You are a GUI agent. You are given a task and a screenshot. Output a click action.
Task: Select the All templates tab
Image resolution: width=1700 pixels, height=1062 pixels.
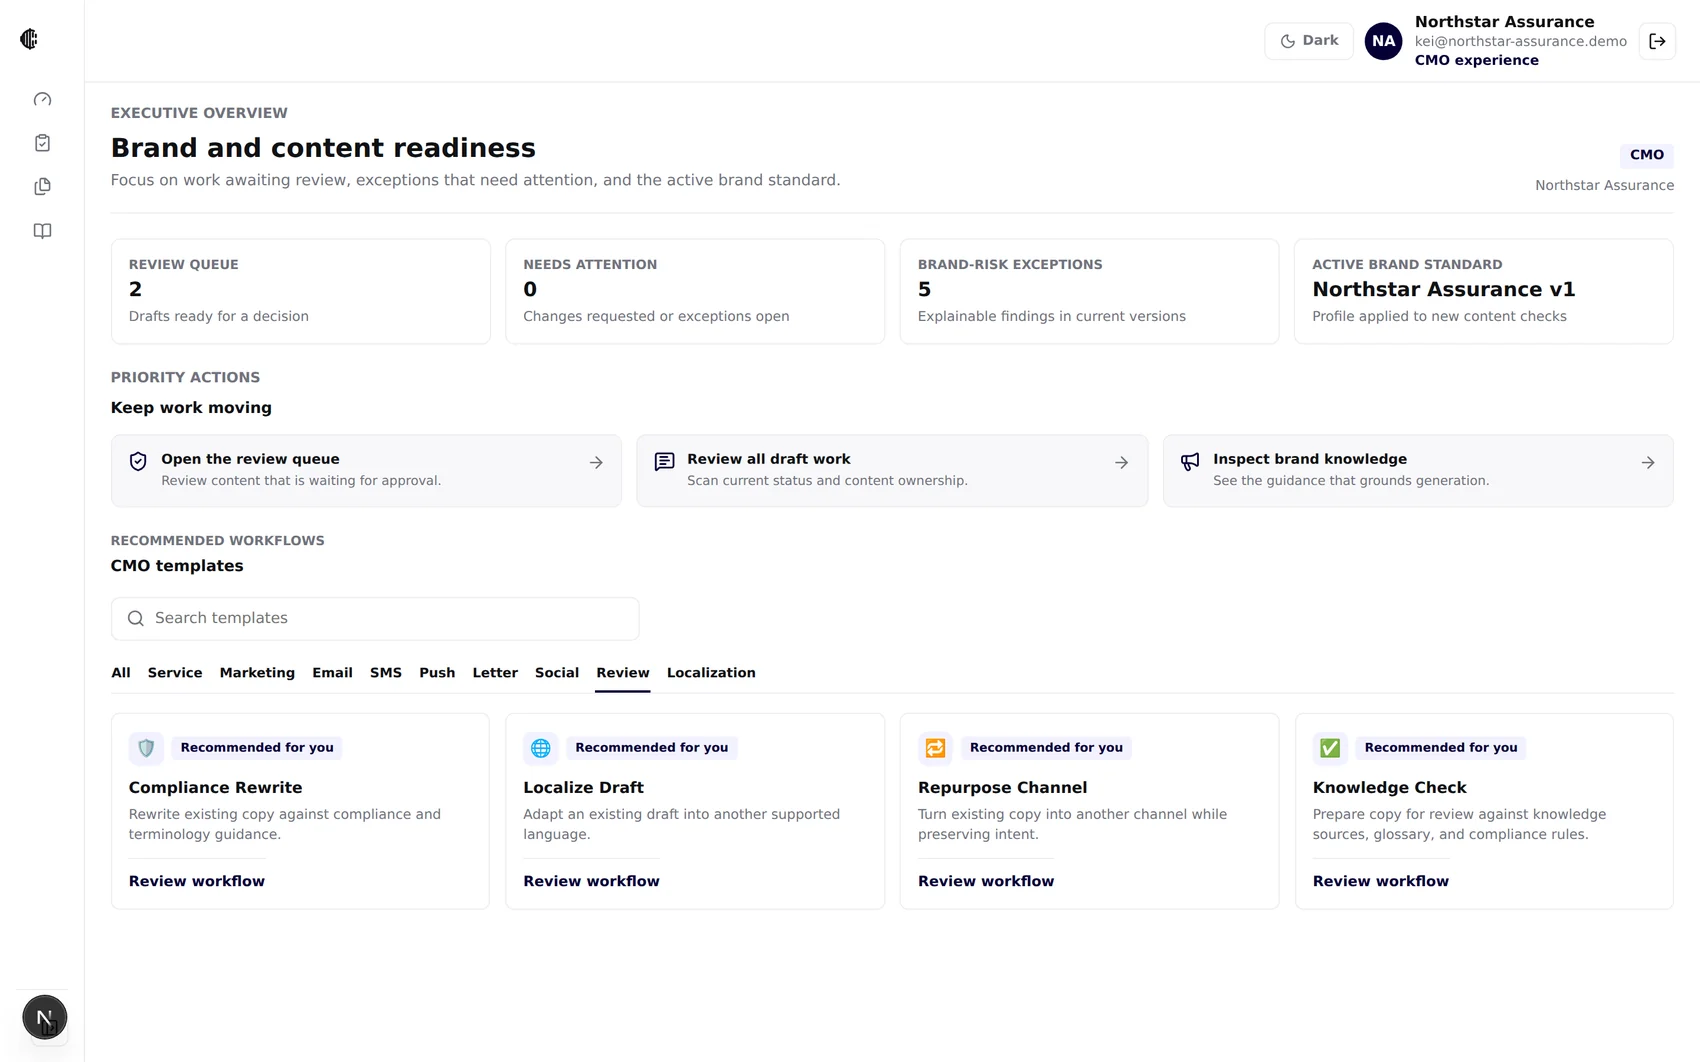(121, 673)
